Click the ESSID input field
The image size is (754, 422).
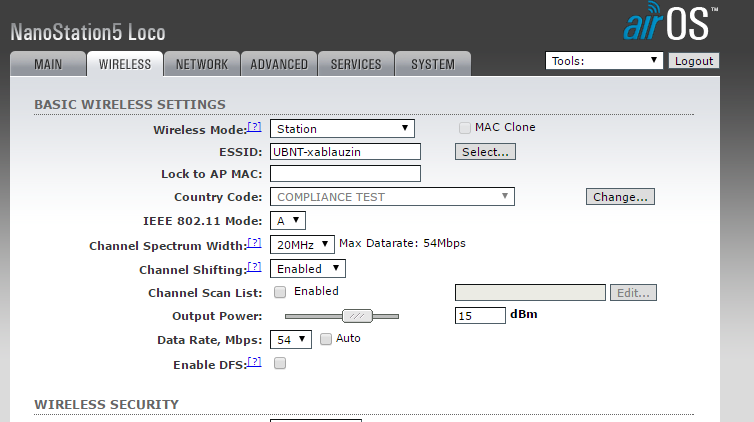coord(345,151)
